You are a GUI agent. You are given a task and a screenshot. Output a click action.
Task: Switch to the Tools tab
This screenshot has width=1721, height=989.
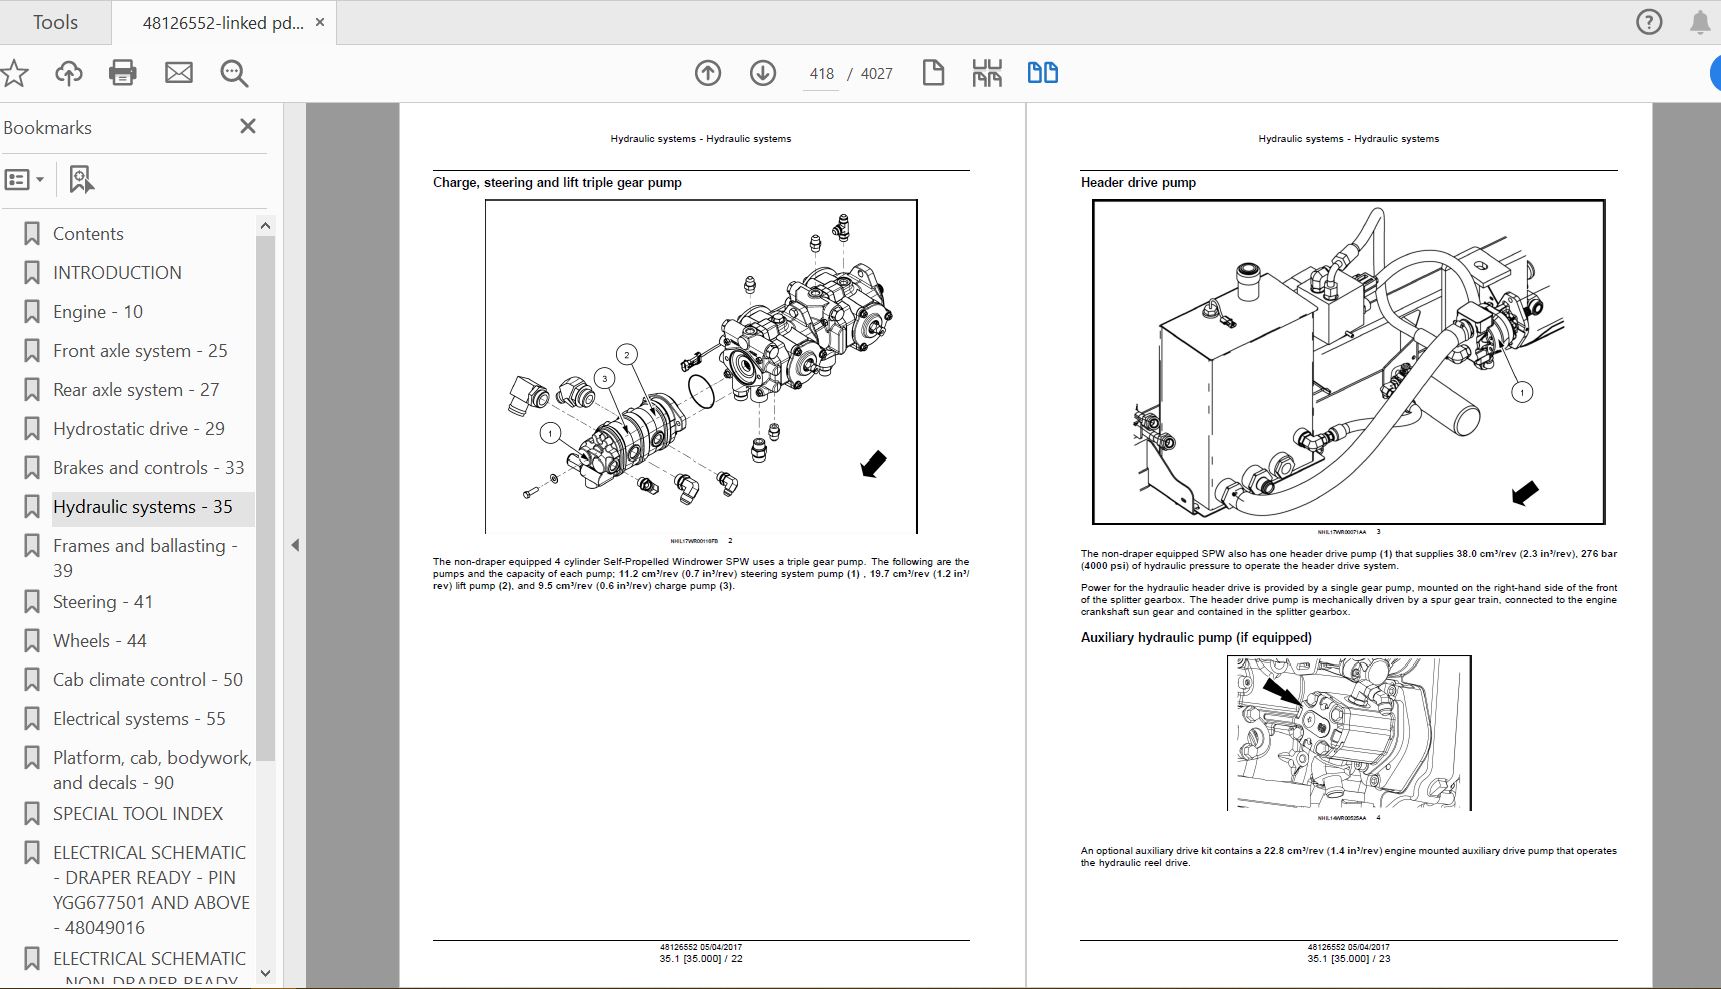(55, 21)
